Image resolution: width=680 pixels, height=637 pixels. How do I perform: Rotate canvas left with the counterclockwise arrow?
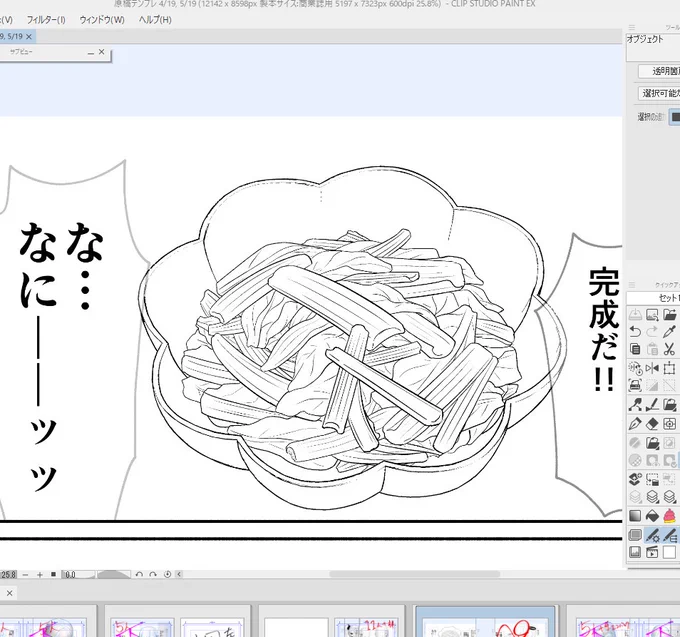click(x=139, y=575)
